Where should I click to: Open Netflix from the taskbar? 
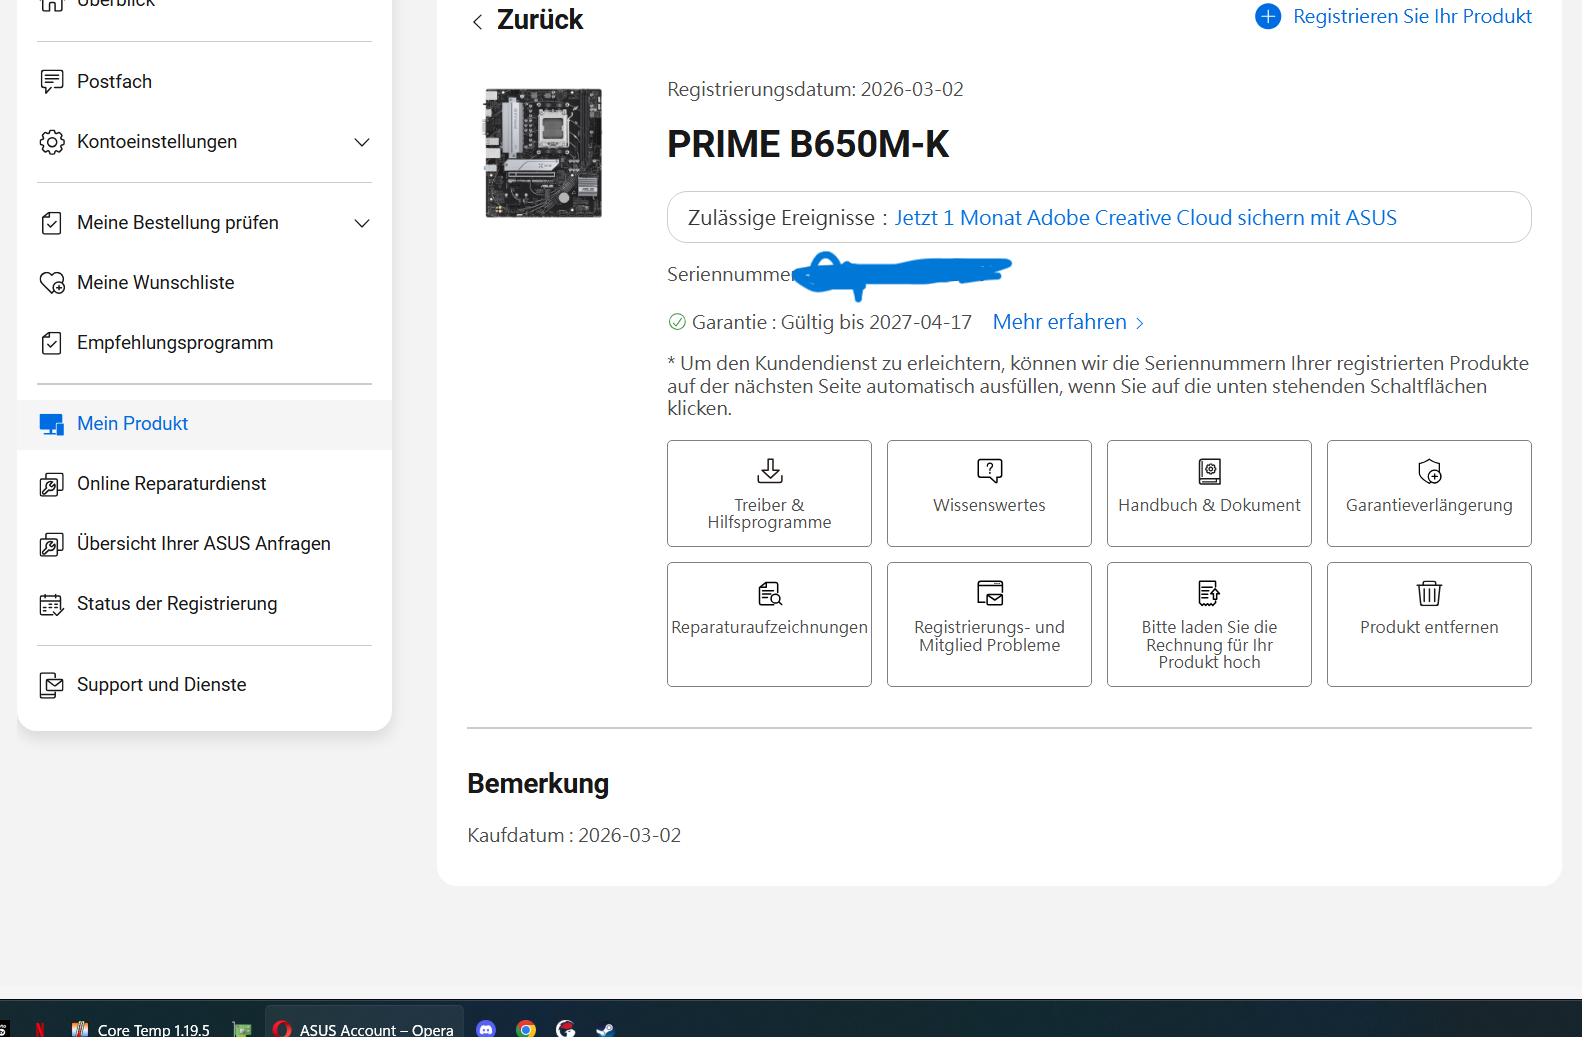40,1029
